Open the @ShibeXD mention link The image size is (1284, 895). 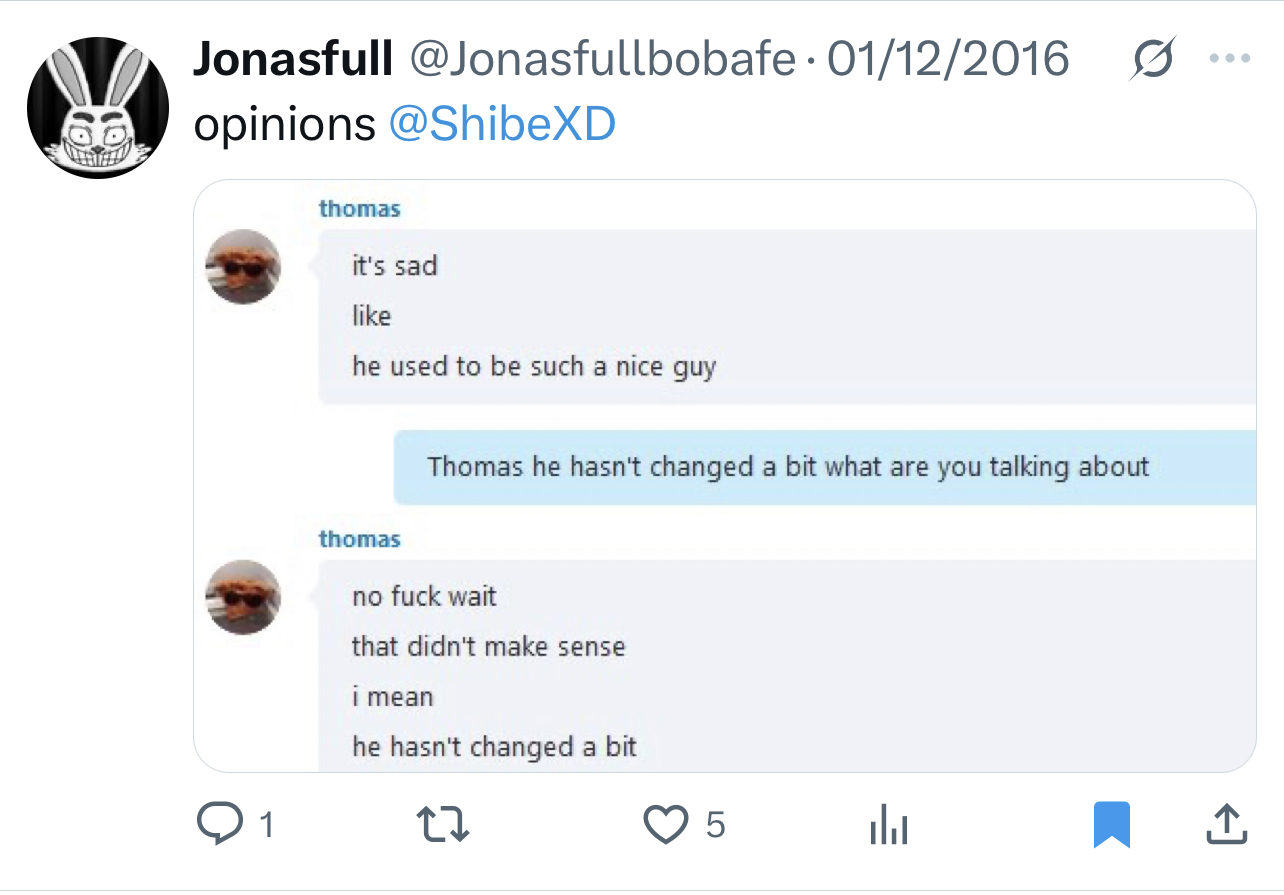(x=501, y=125)
